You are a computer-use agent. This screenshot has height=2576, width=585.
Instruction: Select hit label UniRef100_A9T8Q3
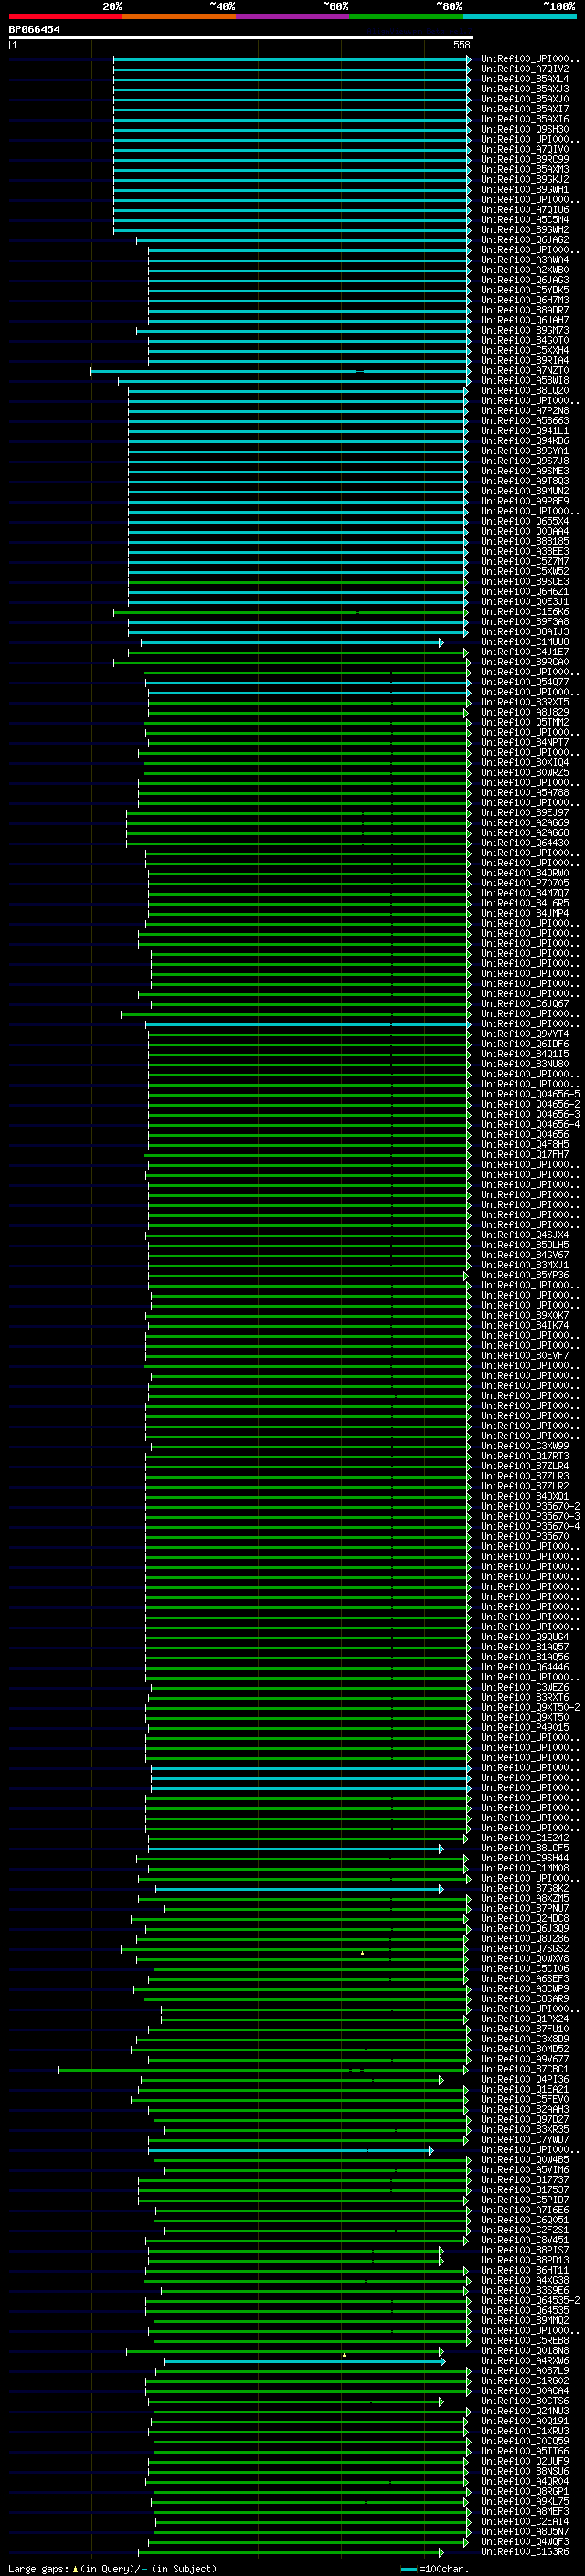[525, 481]
